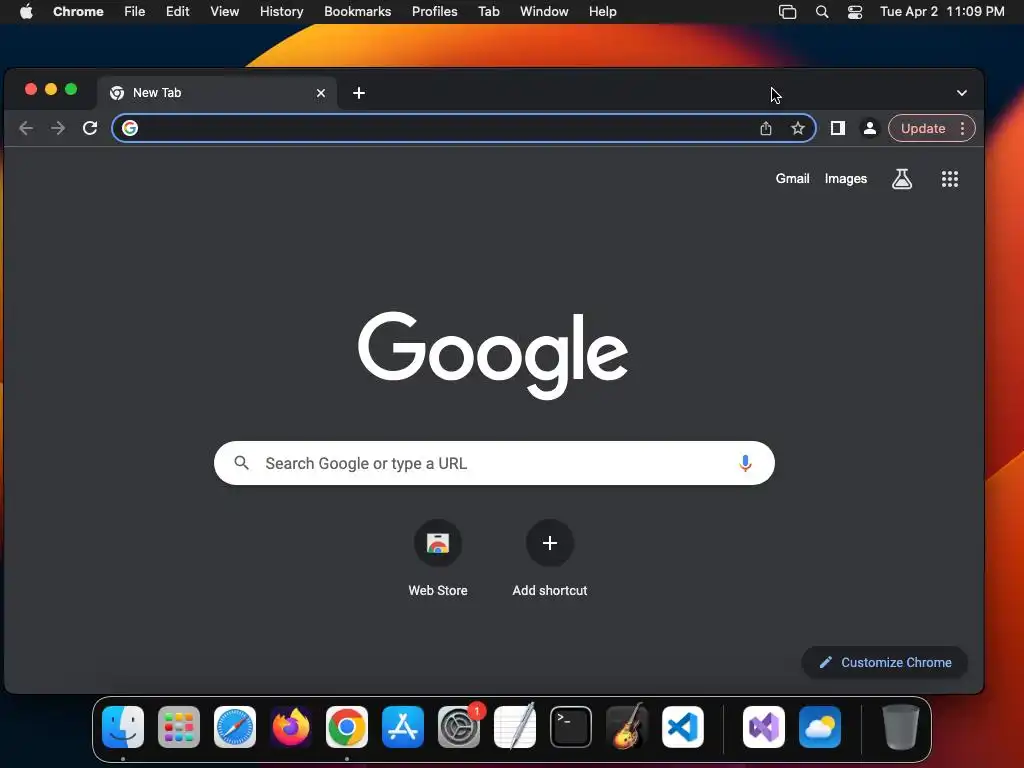The width and height of the screenshot is (1024, 768).
Task: Open the Tab menu
Action: 489,11
